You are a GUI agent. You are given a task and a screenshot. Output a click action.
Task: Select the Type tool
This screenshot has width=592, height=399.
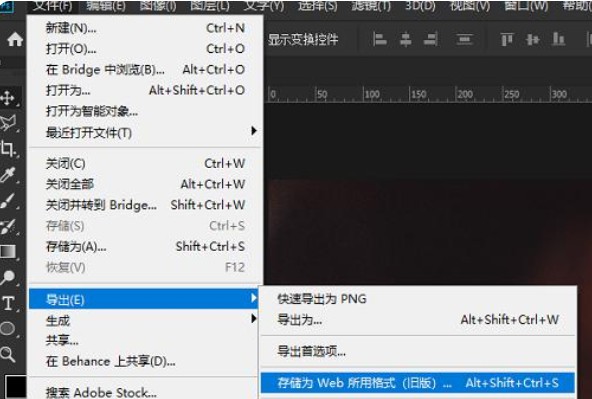8,303
